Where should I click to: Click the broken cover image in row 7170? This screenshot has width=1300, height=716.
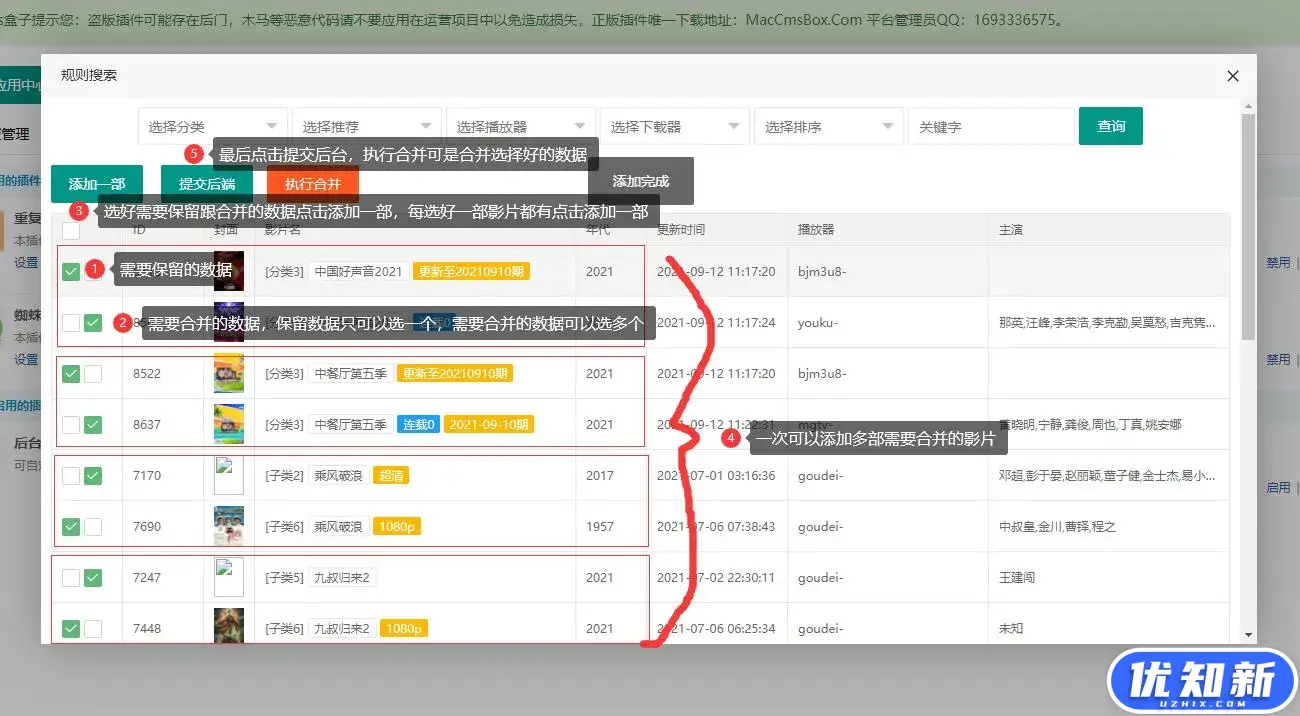229,475
